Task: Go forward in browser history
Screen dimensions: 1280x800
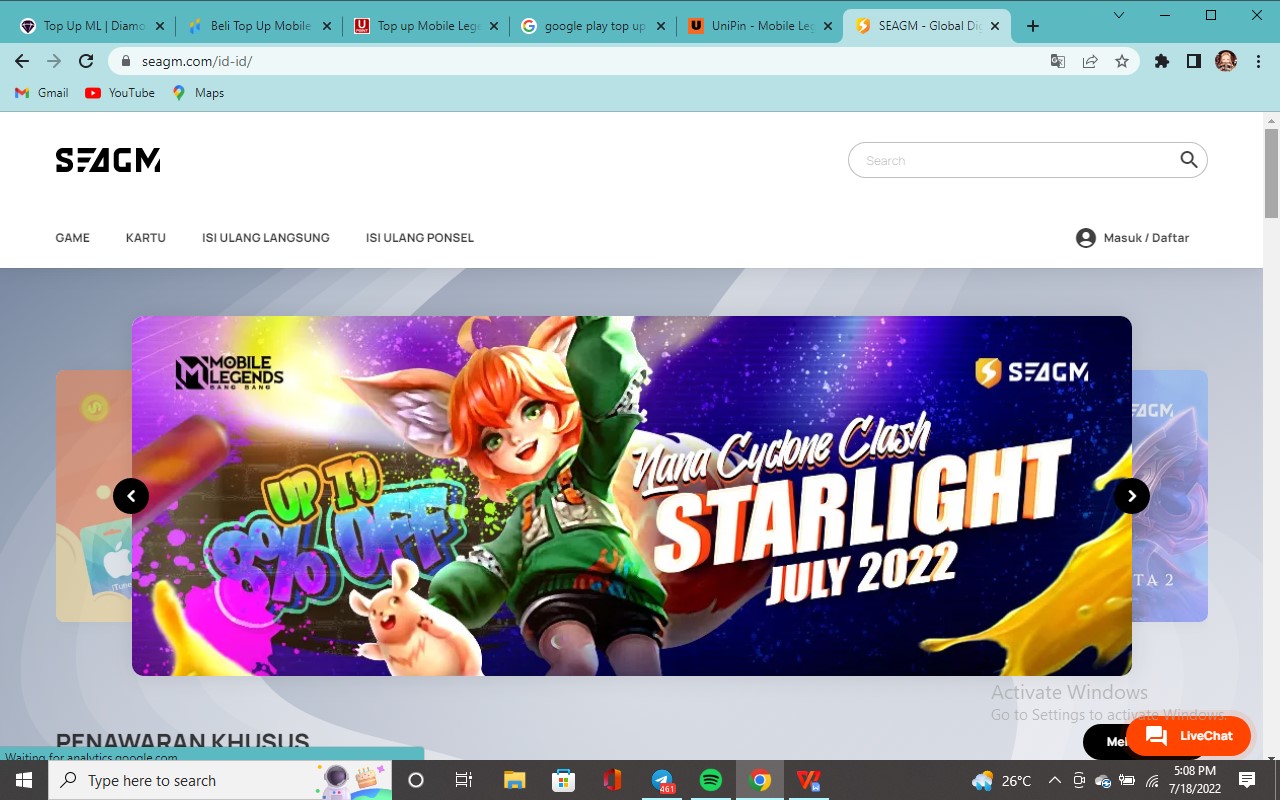Action: [x=54, y=61]
